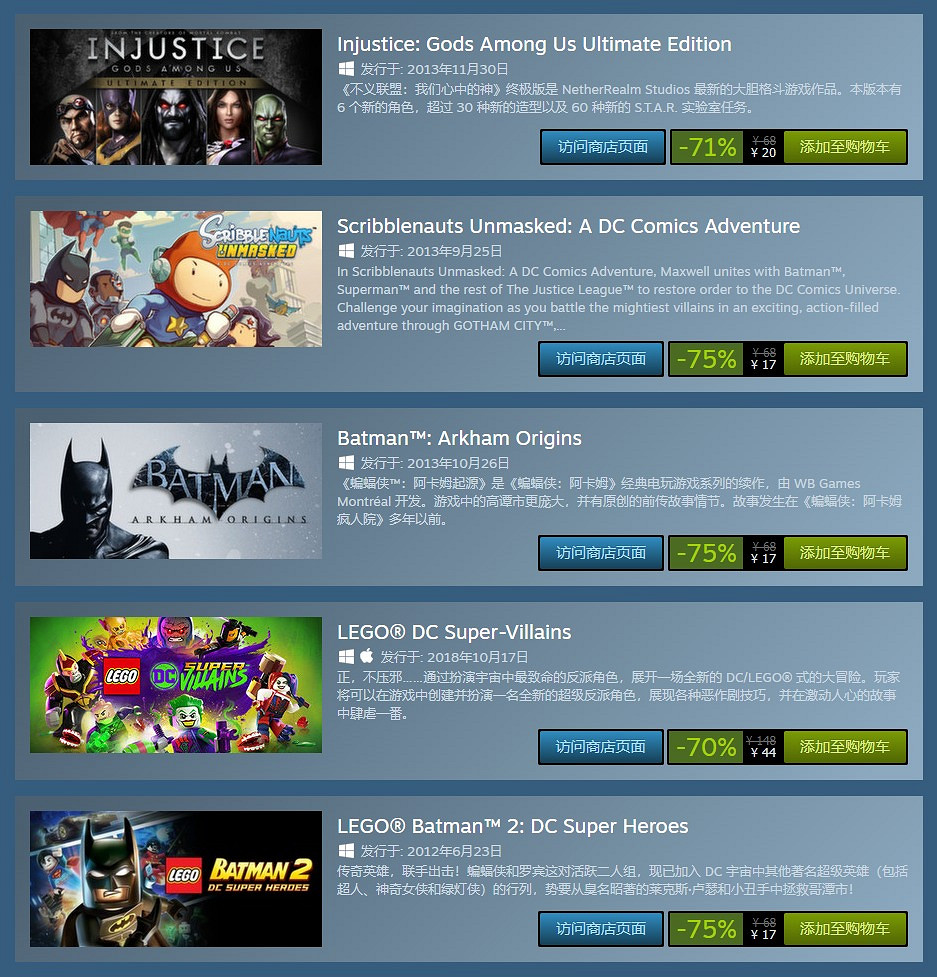
Task: Open Scribblenauts Unmasked cover image
Action: pyautogui.click(x=176, y=279)
